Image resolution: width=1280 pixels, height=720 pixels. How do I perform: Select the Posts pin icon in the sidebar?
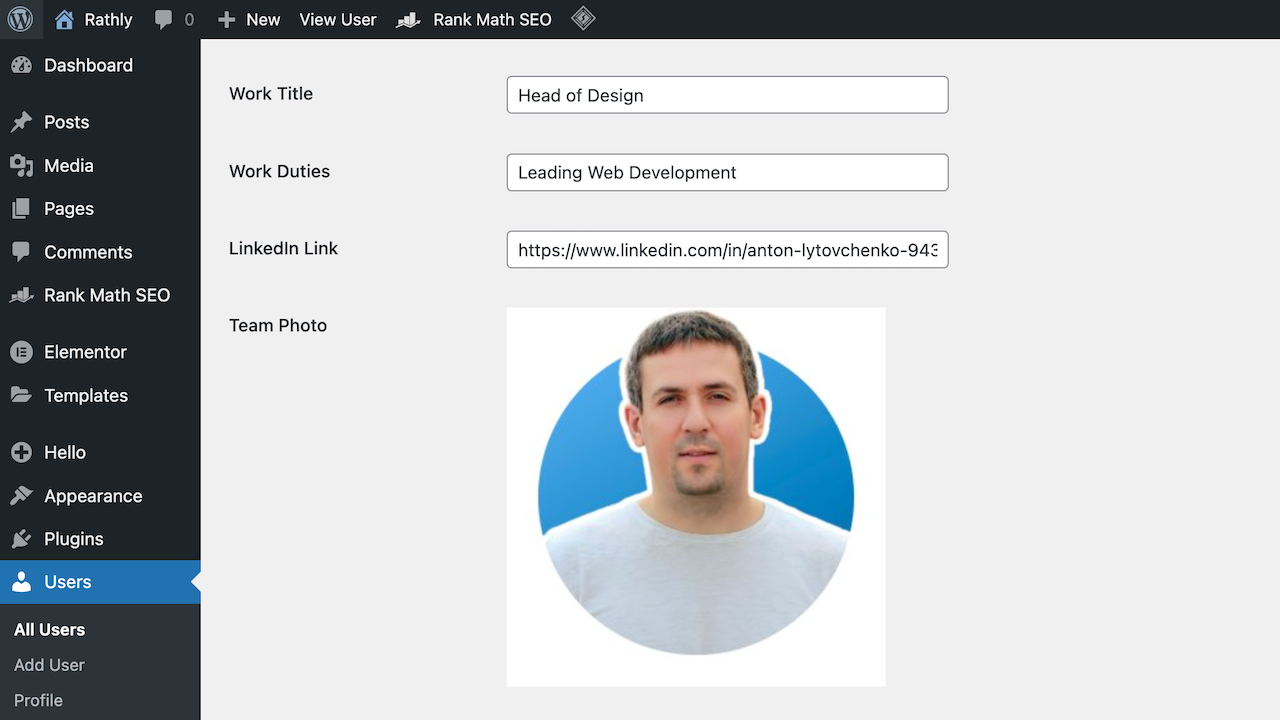(22, 122)
